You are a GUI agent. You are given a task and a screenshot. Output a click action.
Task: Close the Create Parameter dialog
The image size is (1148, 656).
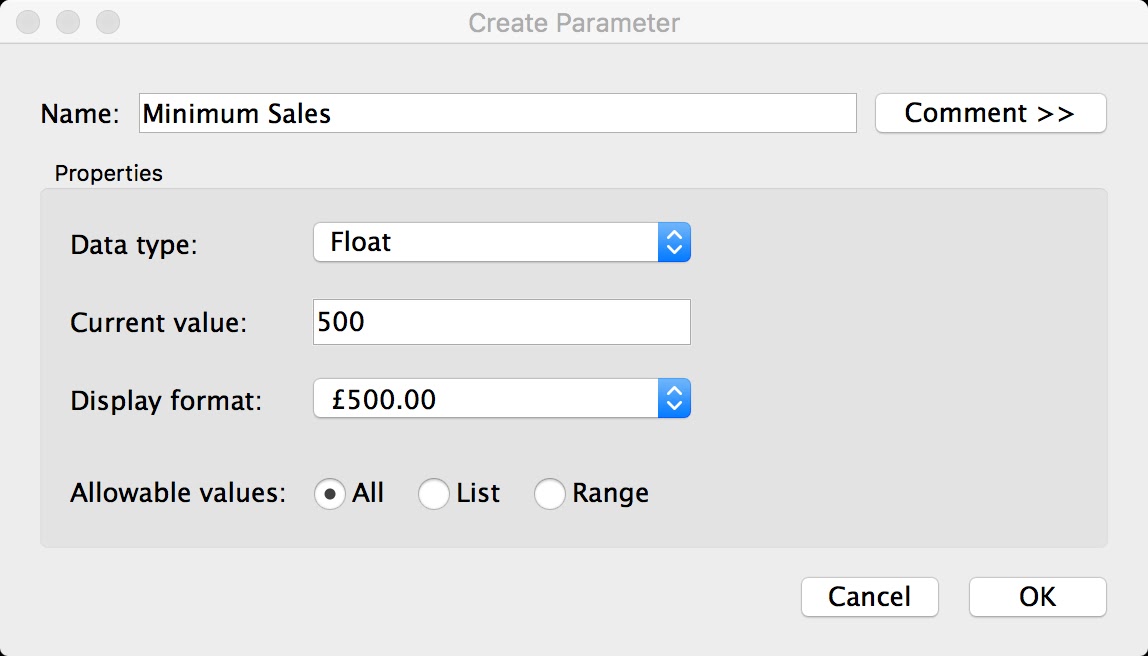pos(27,21)
